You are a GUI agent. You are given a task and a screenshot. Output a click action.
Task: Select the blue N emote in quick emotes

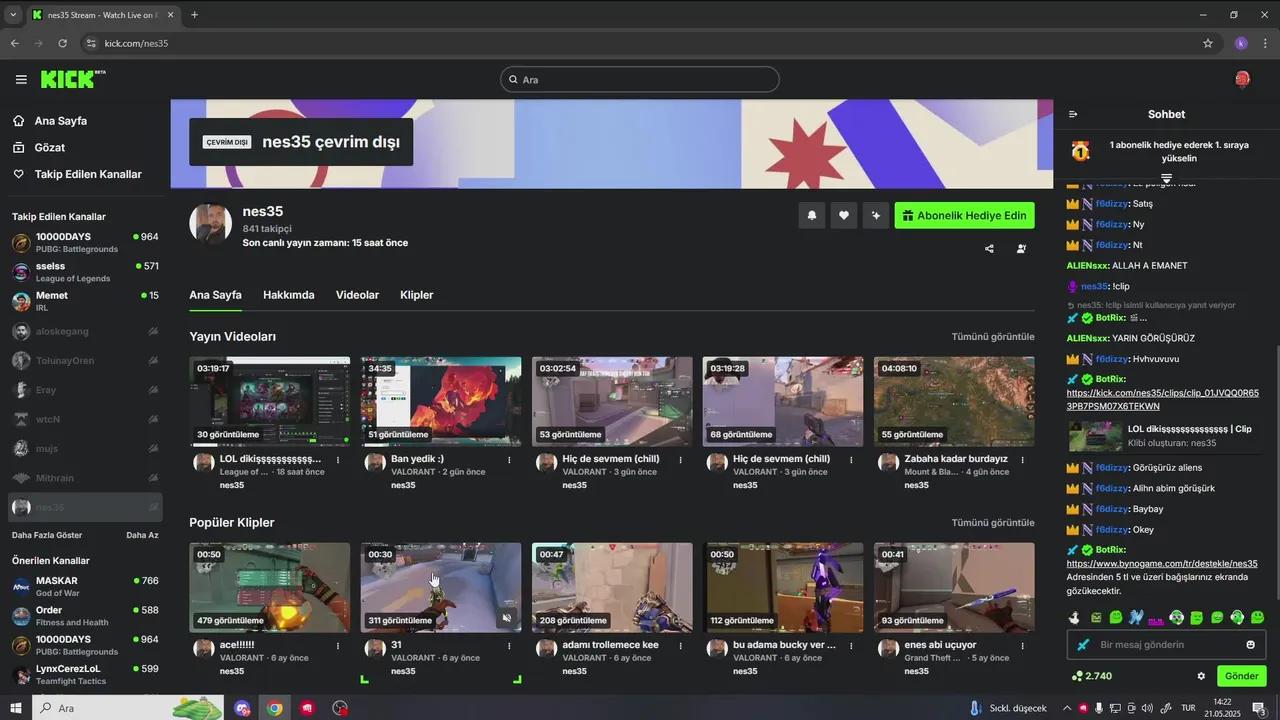click(1136, 617)
